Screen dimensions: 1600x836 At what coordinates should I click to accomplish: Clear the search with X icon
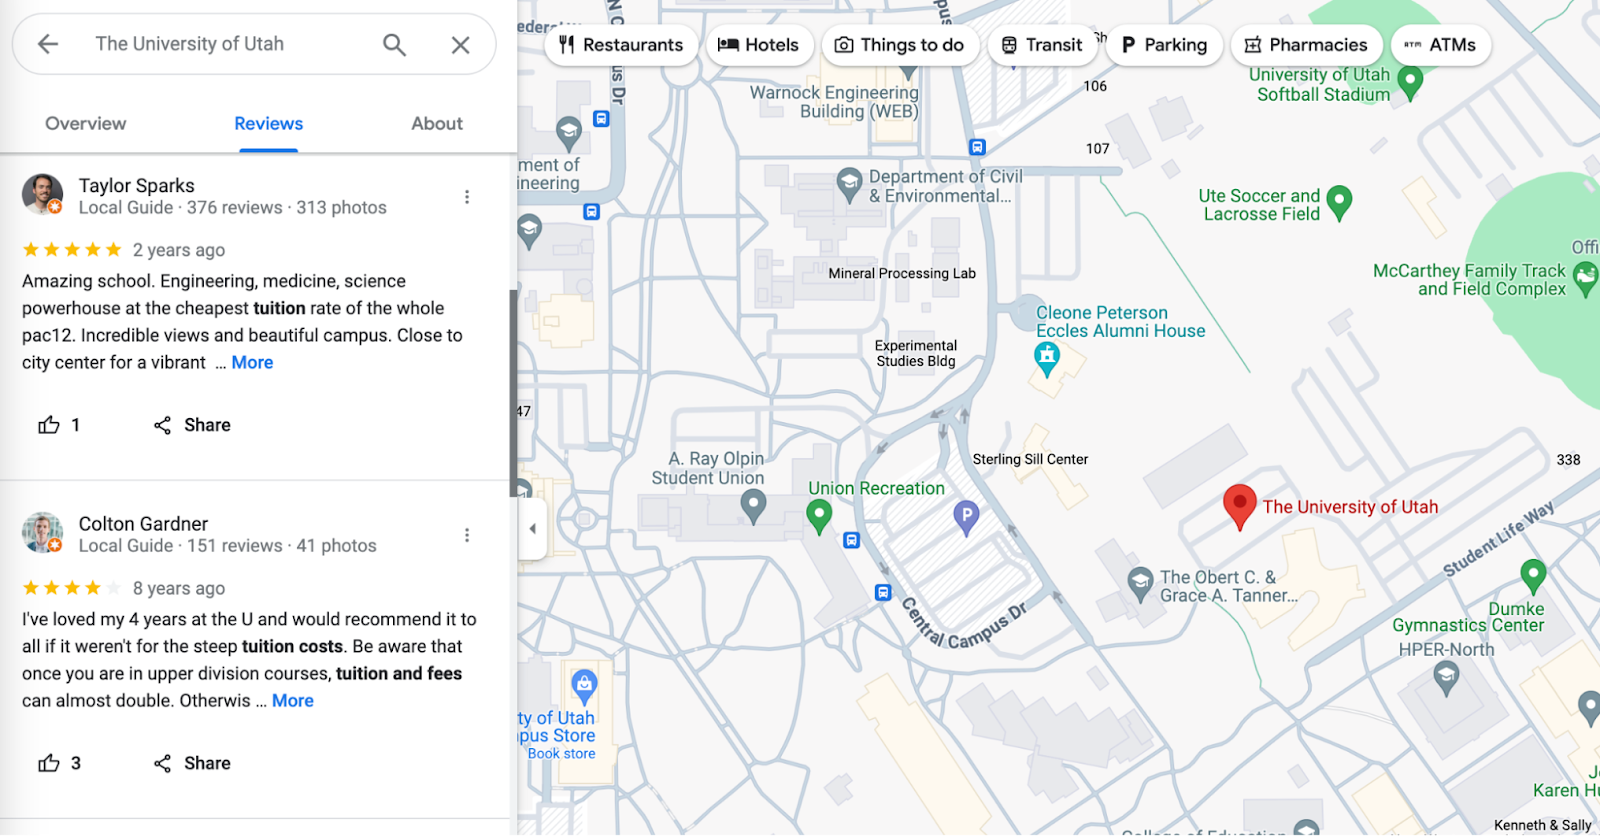(460, 45)
